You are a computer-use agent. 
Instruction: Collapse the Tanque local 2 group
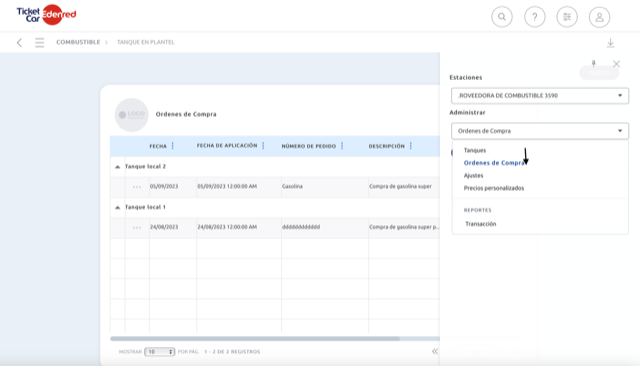pyautogui.click(x=118, y=167)
